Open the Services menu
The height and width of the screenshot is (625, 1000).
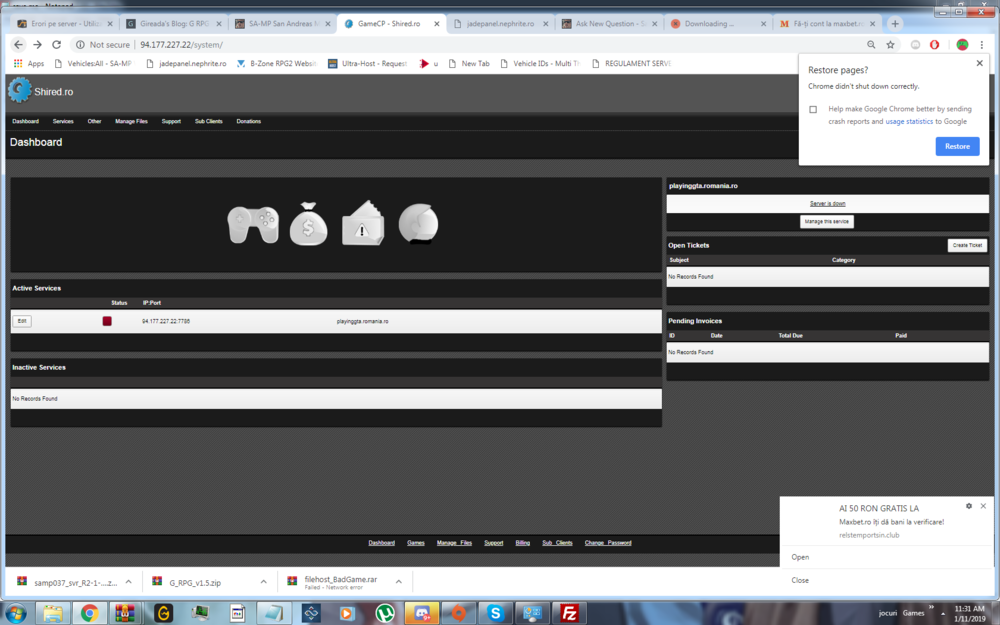pos(63,121)
